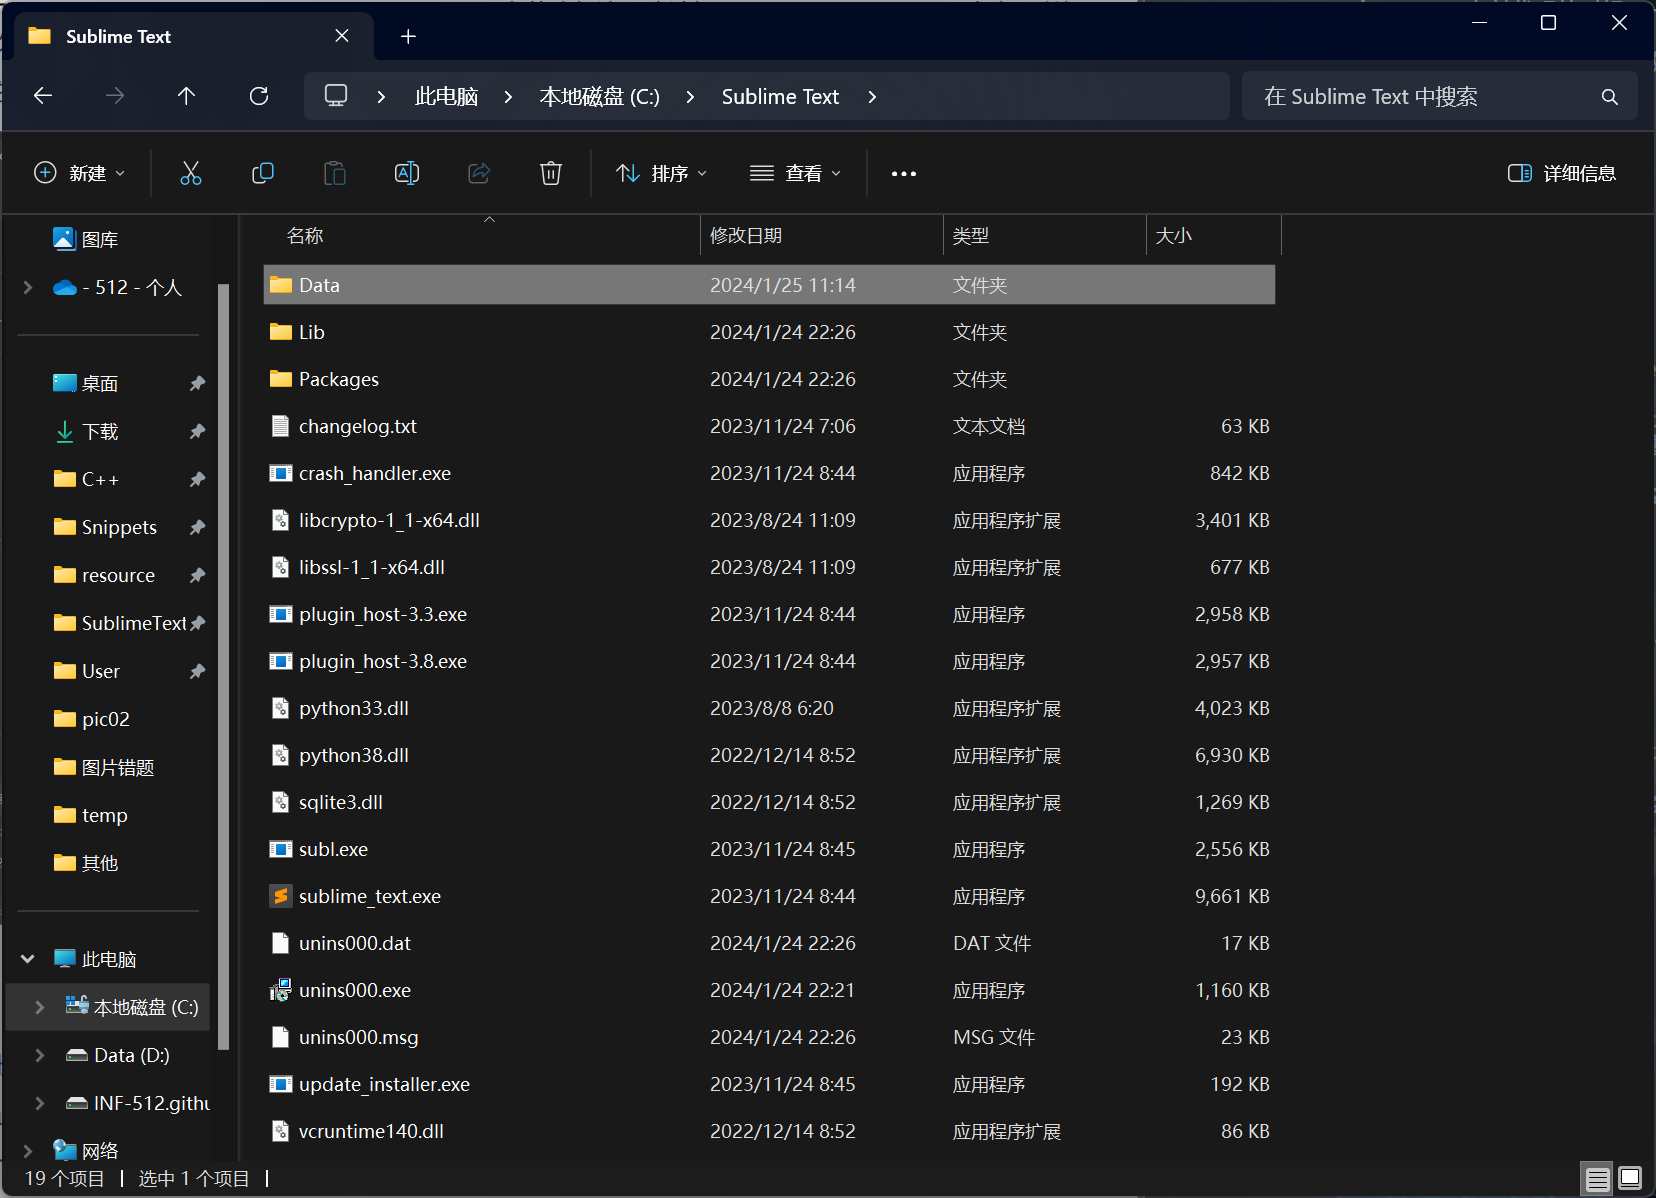
Task: Open the SublimeText quick access folder
Action: tap(120, 623)
